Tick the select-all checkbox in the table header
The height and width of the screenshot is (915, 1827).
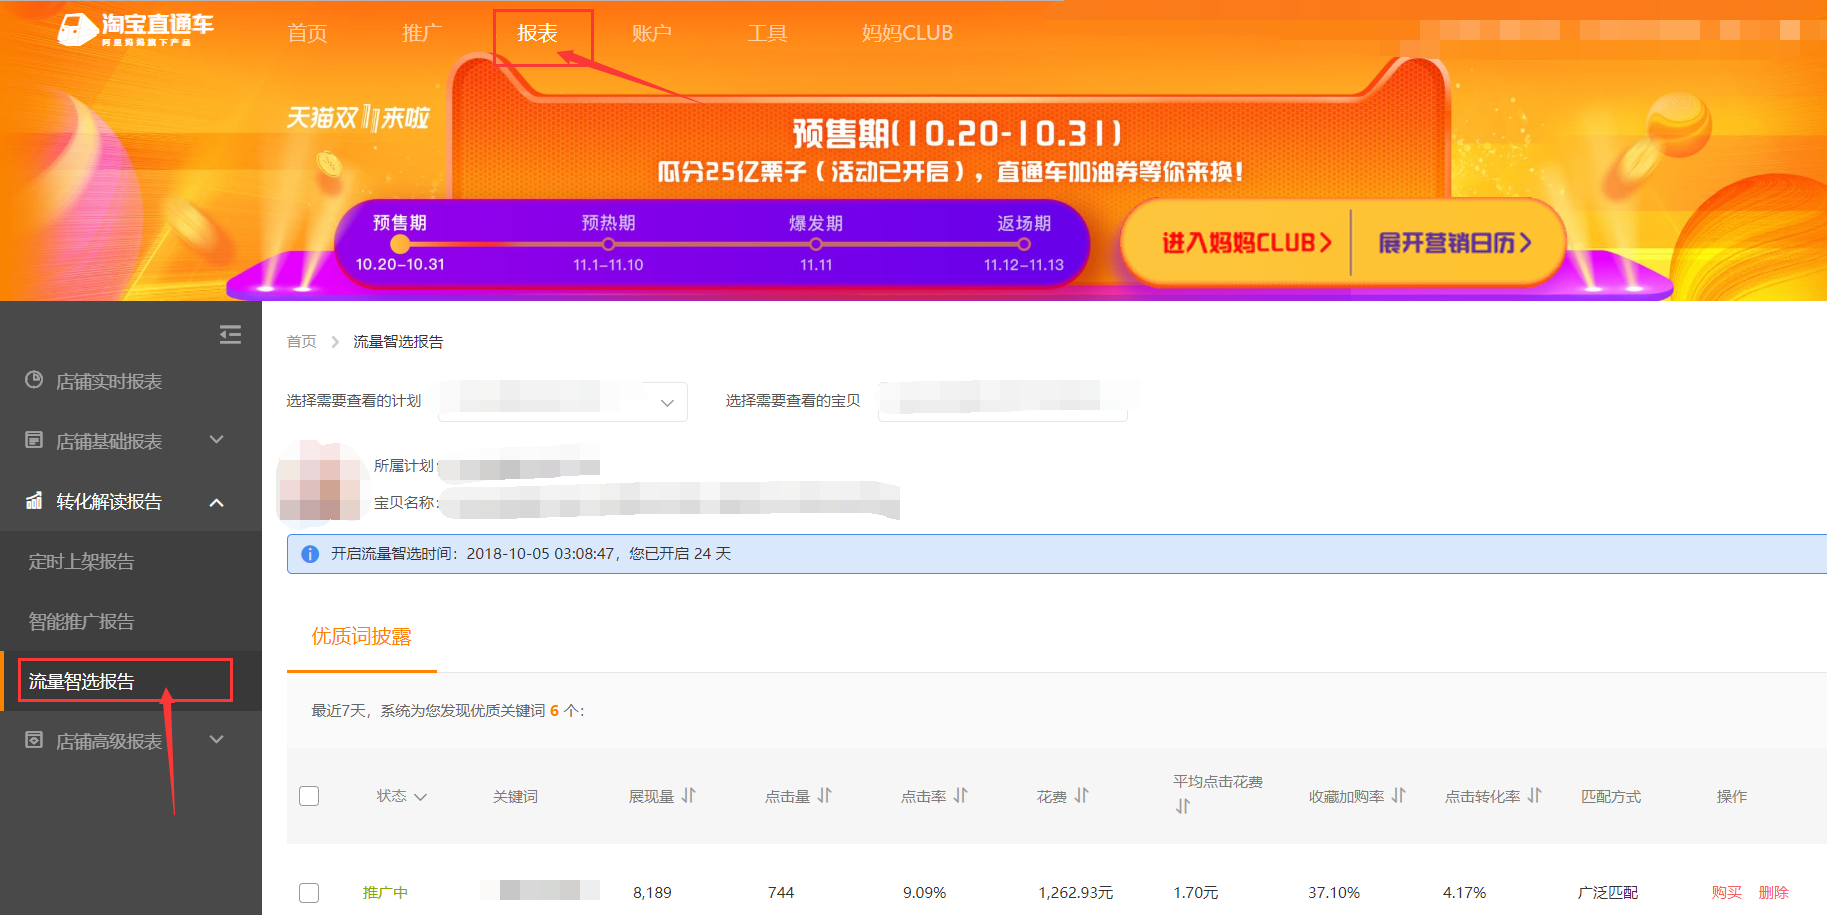point(309,796)
